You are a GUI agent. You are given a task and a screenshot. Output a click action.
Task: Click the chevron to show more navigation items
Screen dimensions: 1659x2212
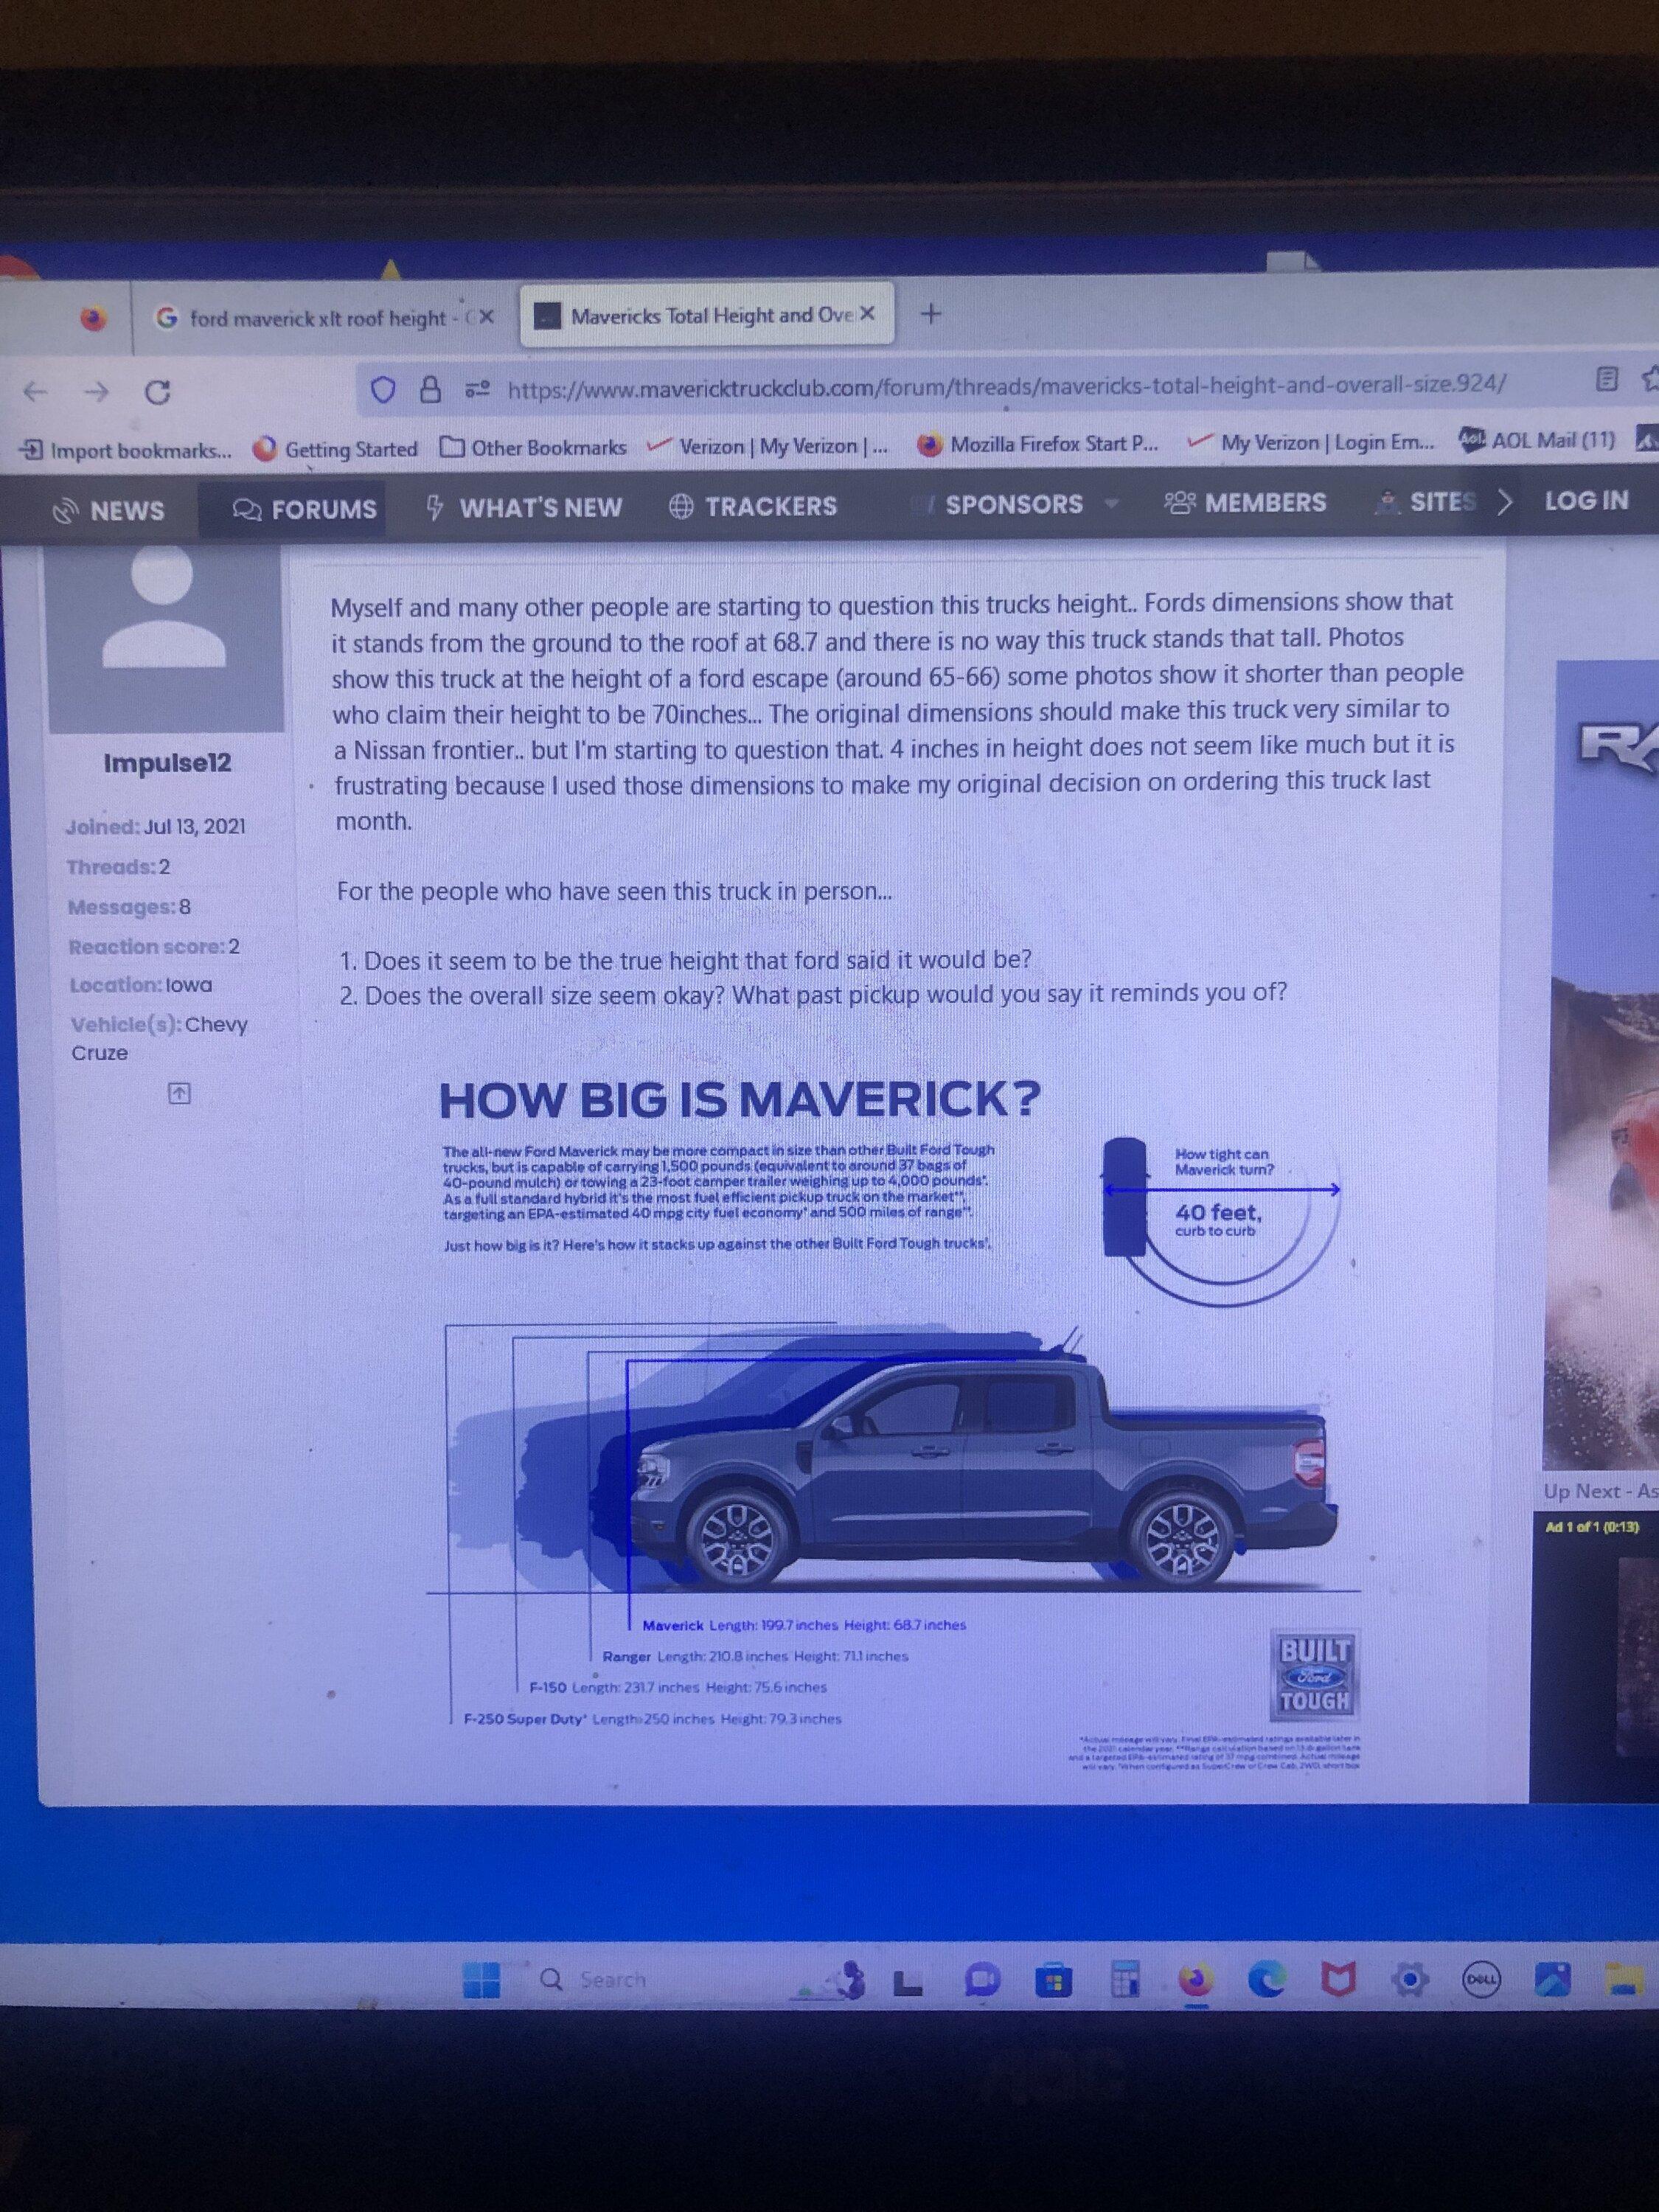pyautogui.click(x=1504, y=501)
